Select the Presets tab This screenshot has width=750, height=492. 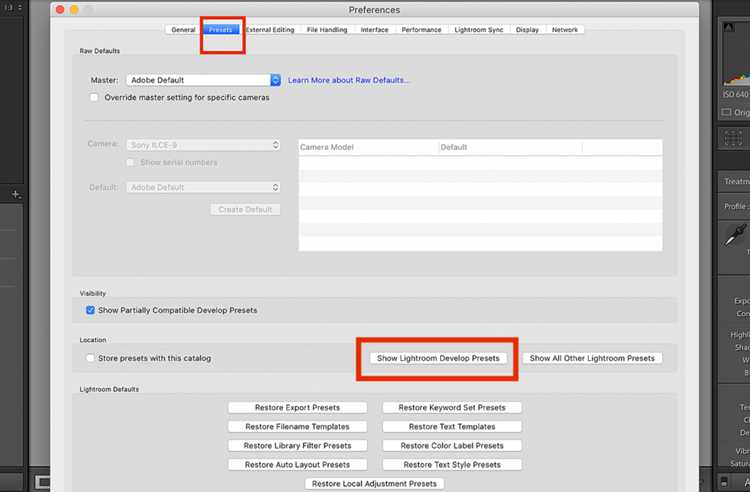point(221,30)
